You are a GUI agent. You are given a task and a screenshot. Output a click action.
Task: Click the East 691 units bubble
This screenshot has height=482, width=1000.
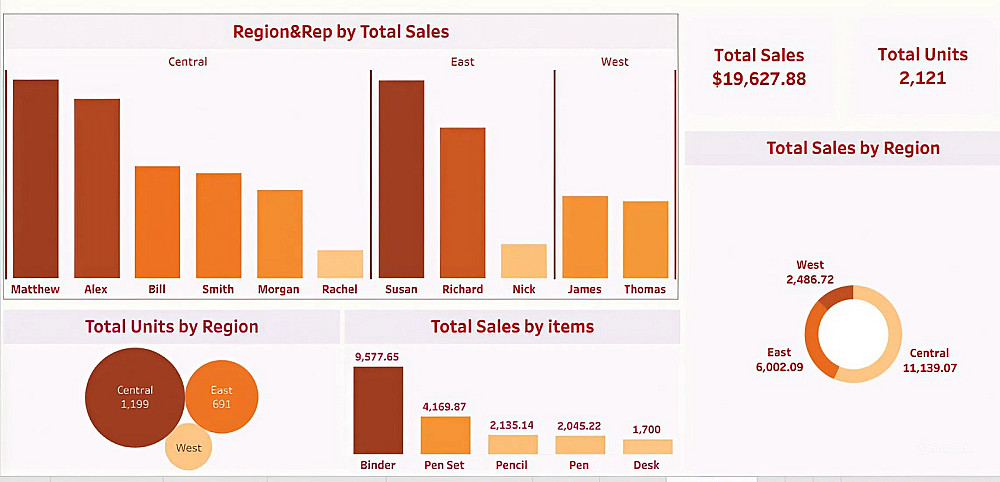coord(222,397)
